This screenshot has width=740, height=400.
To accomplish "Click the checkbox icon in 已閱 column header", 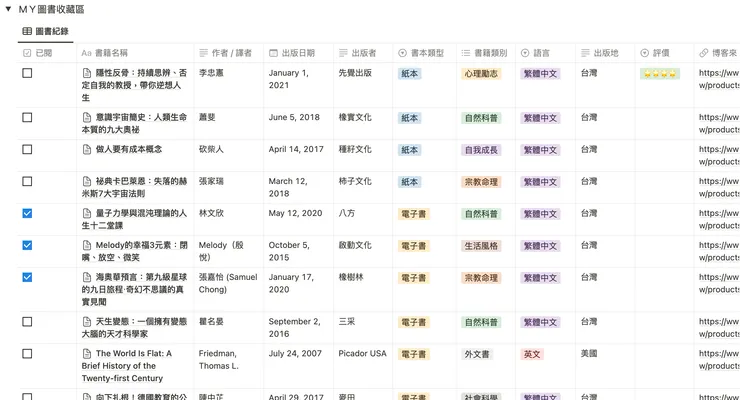I will tap(27, 53).
